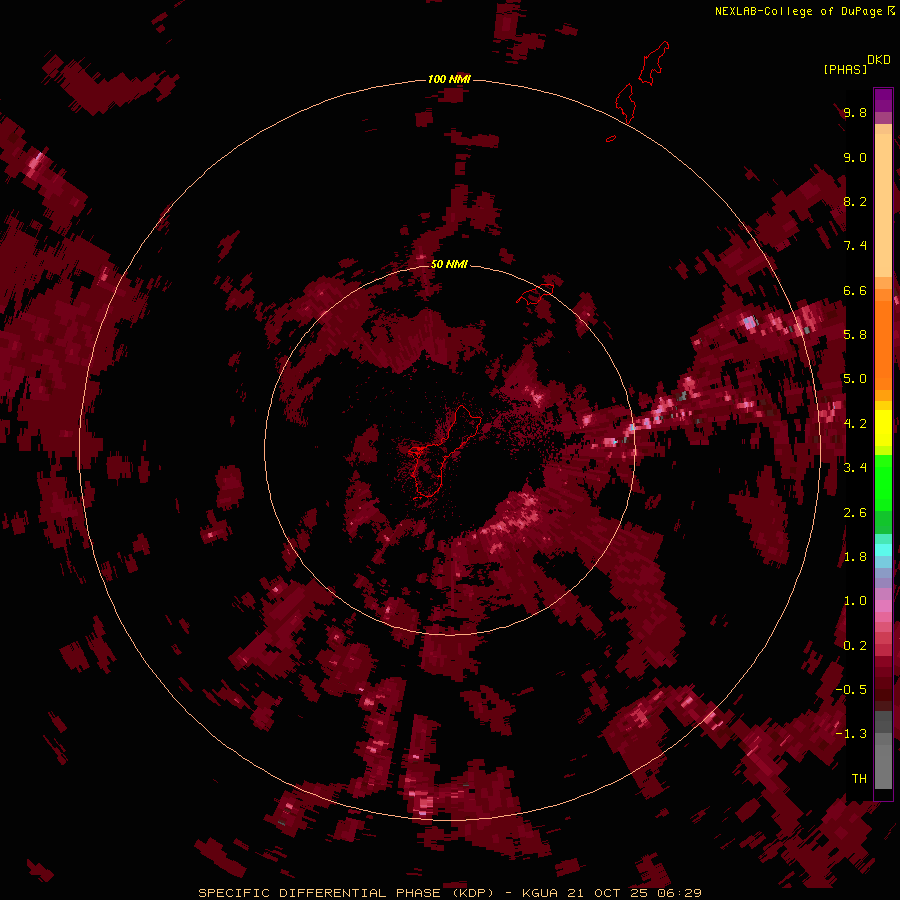Click the KGUA station identifier
The image size is (900, 900).
point(541,893)
